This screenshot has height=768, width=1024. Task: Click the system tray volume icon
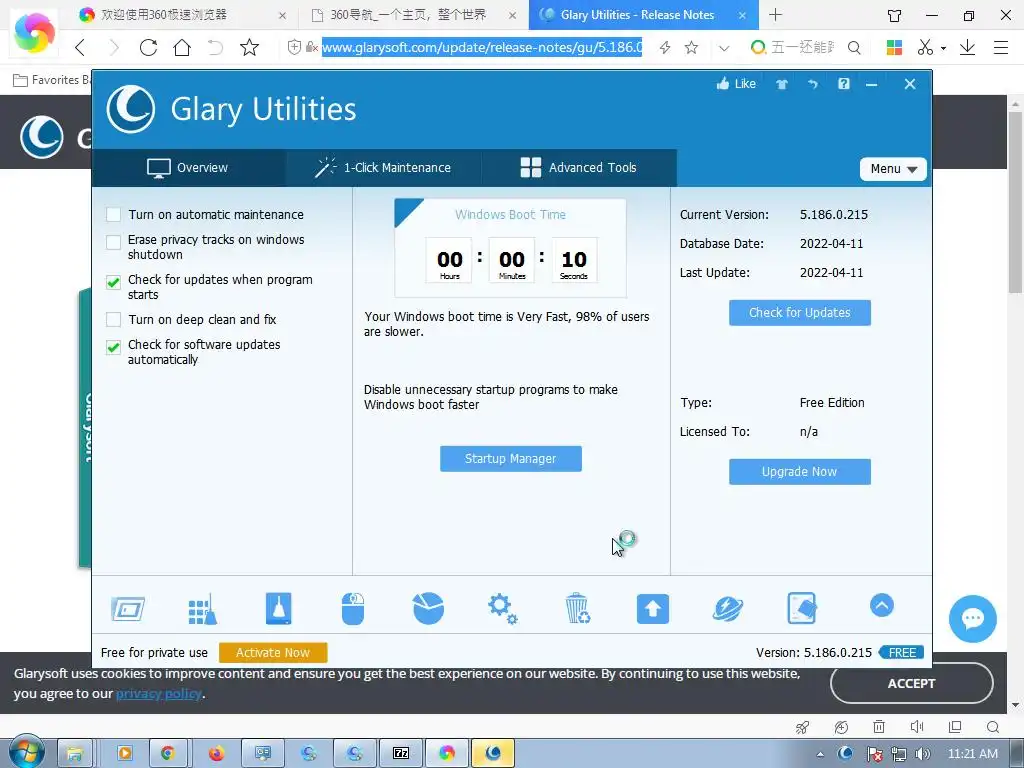click(x=922, y=754)
